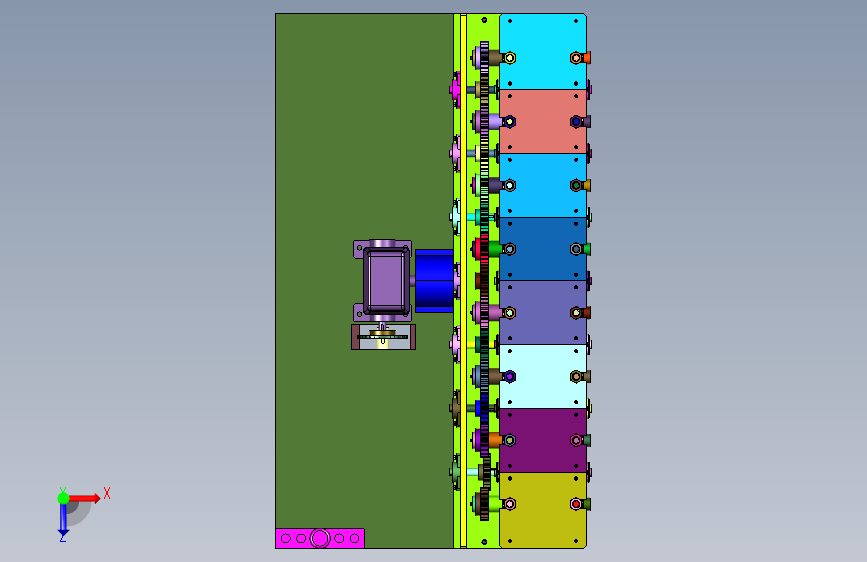This screenshot has height=562, width=867.
Task: Select the cyan top cover panel
Action: coord(543,51)
